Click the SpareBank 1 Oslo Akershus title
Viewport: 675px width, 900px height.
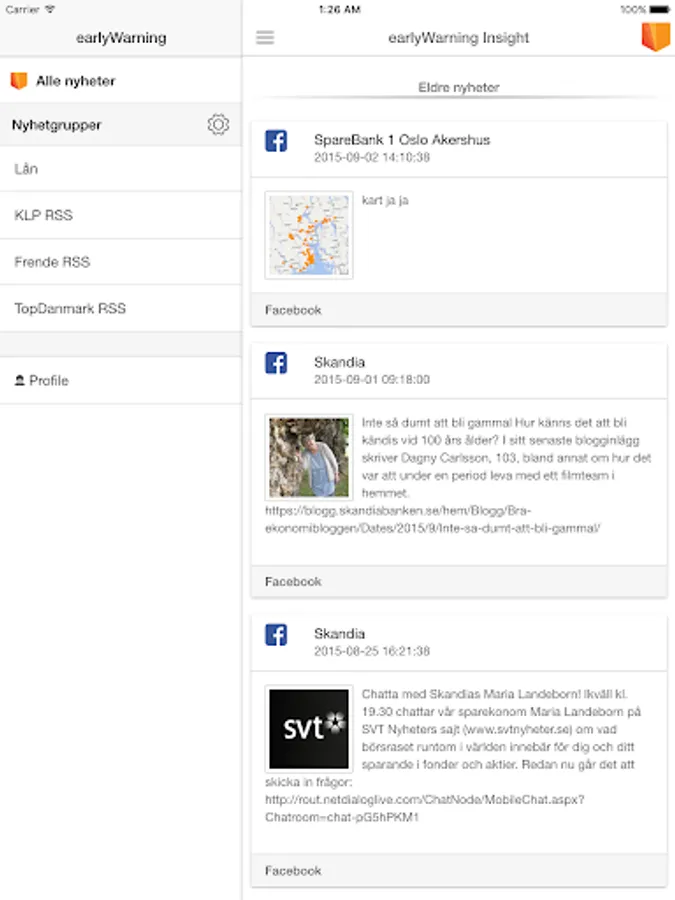pos(402,140)
